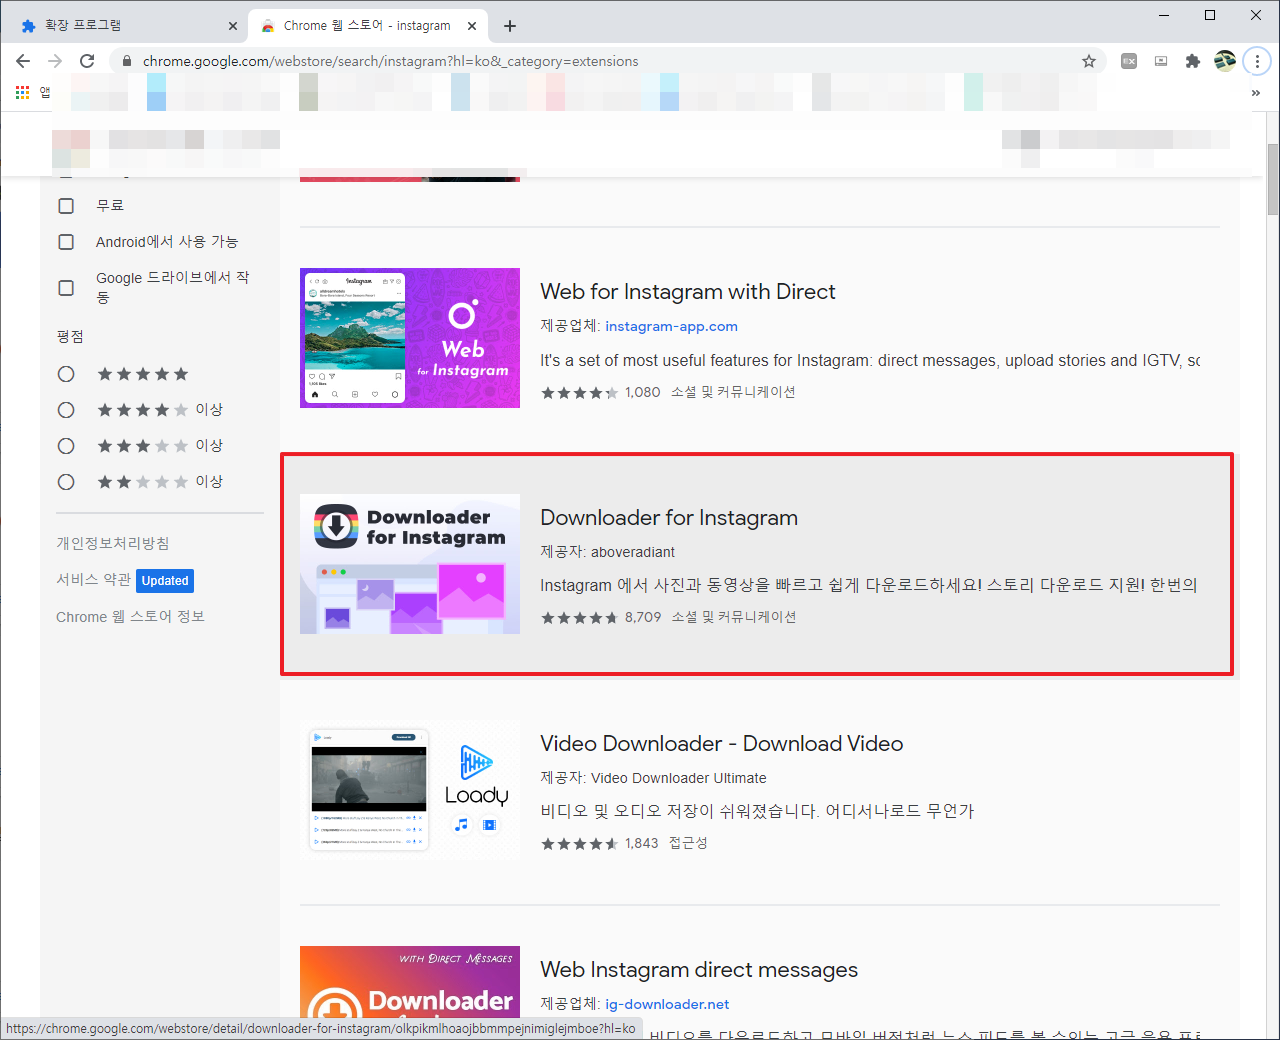The image size is (1280, 1040).
Task: Open the Downloader for Instagram title
Action: pos(669,518)
